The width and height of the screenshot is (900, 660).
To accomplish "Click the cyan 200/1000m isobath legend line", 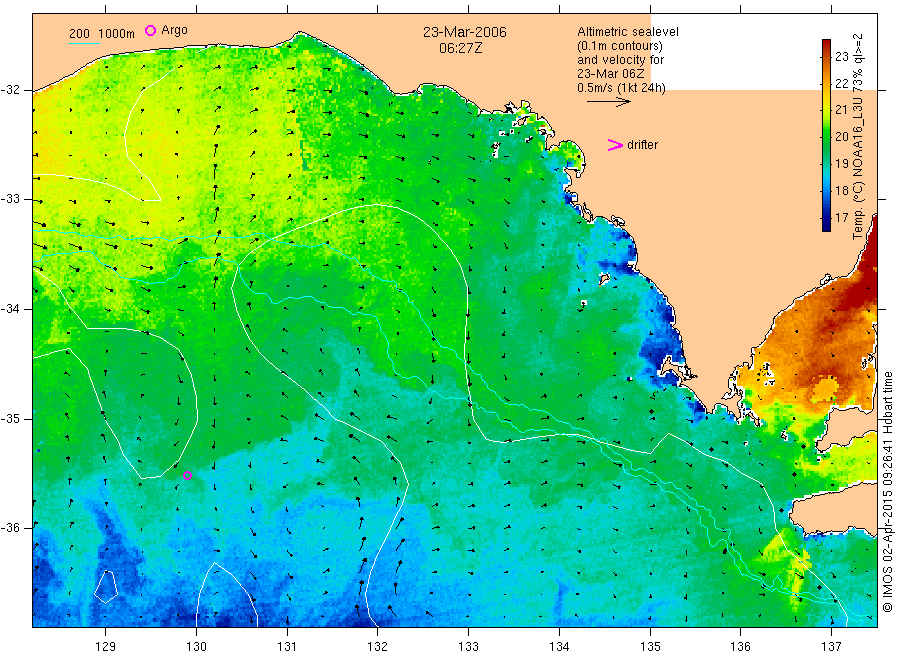I will click(84, 43).
